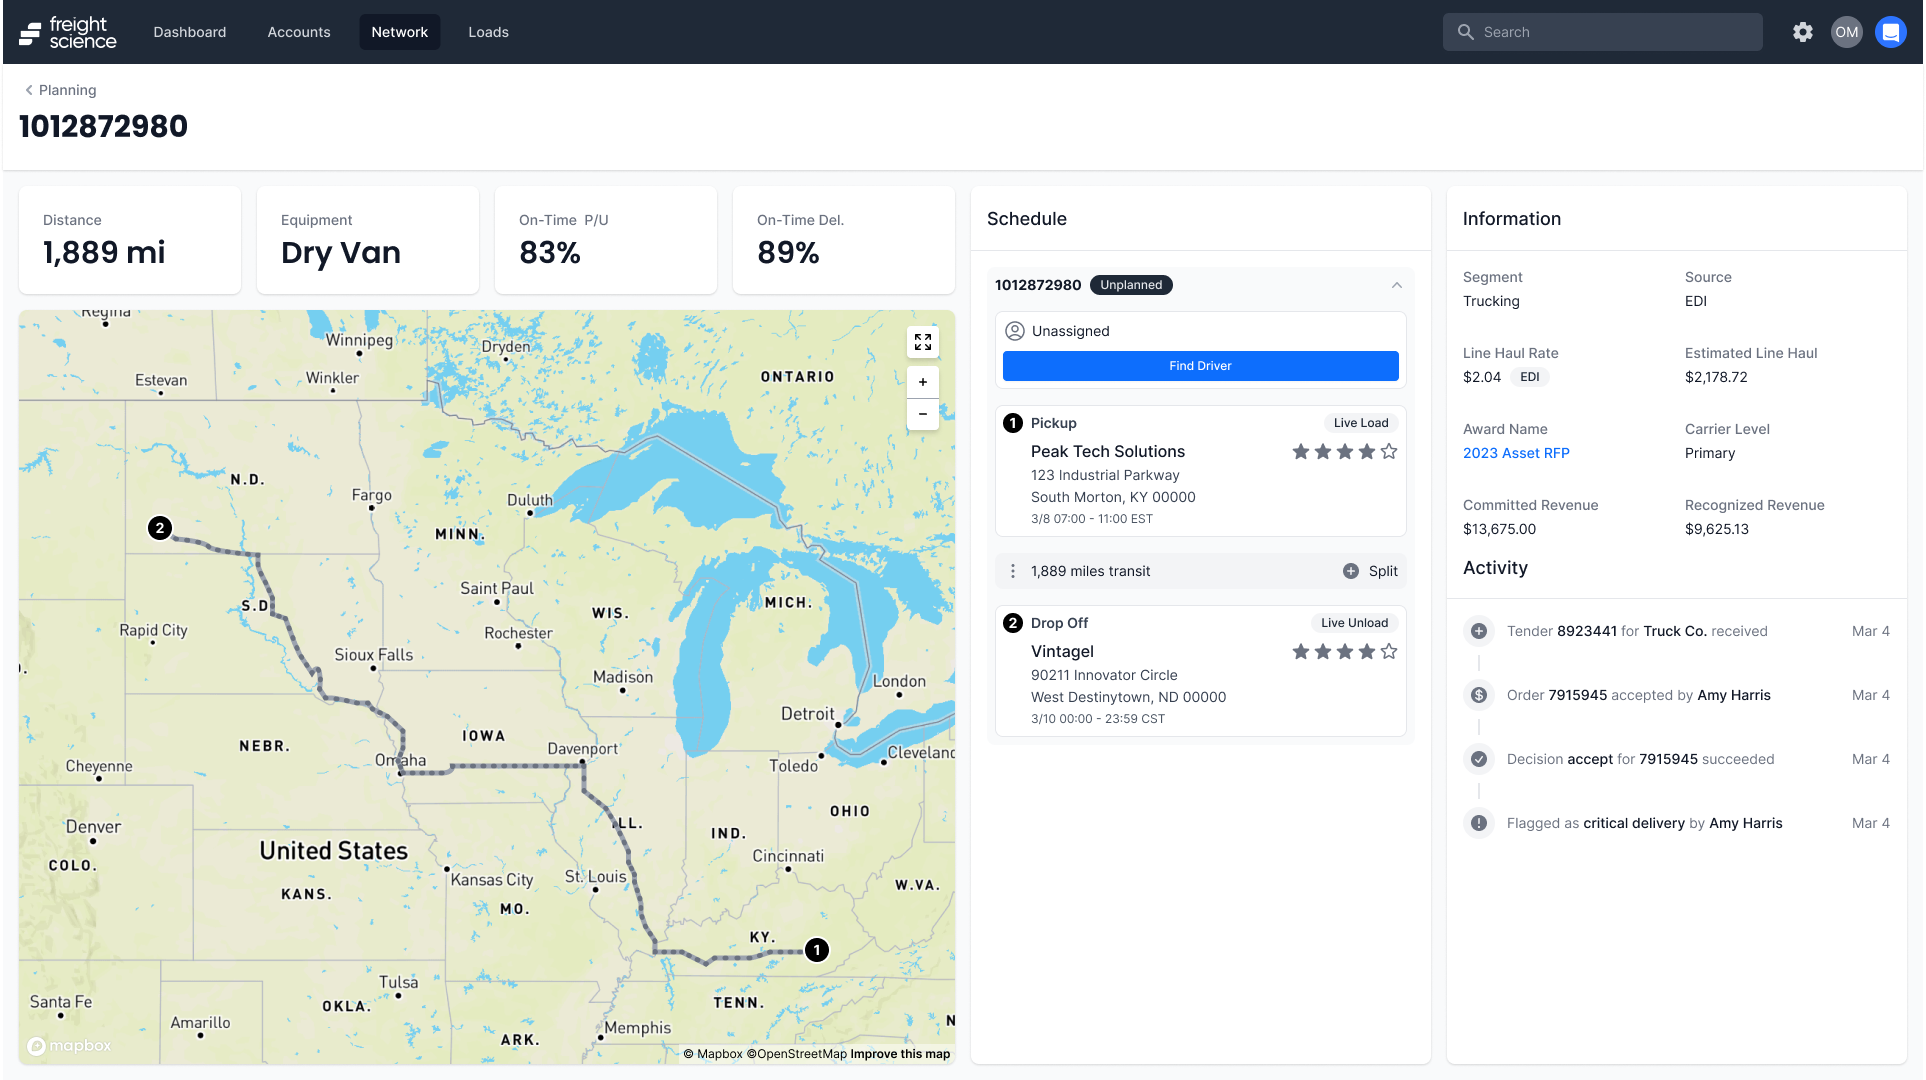Open the 2023 Asset RFP link
Viewport: 1926px width, 1080px height.
[1516, 453]
